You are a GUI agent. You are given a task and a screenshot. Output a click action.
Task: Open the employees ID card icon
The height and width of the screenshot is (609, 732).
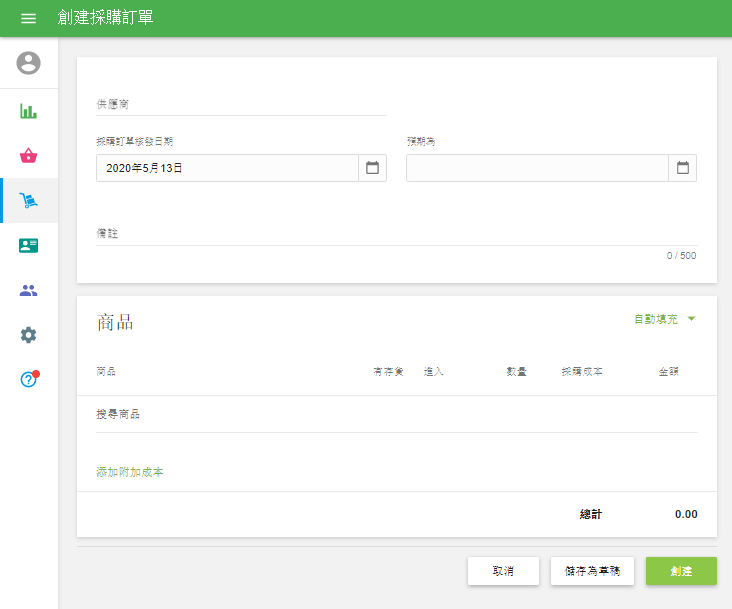[28, 246]
